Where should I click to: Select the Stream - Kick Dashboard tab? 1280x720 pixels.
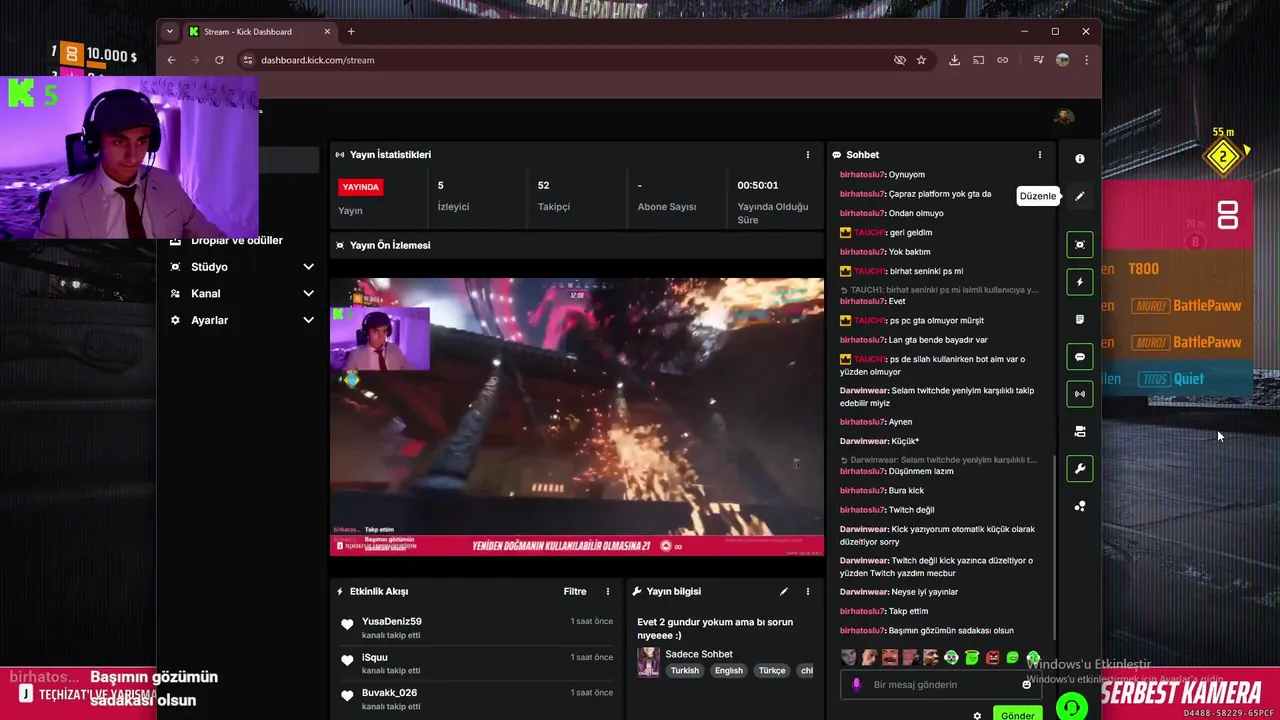(x=260, y=32)
